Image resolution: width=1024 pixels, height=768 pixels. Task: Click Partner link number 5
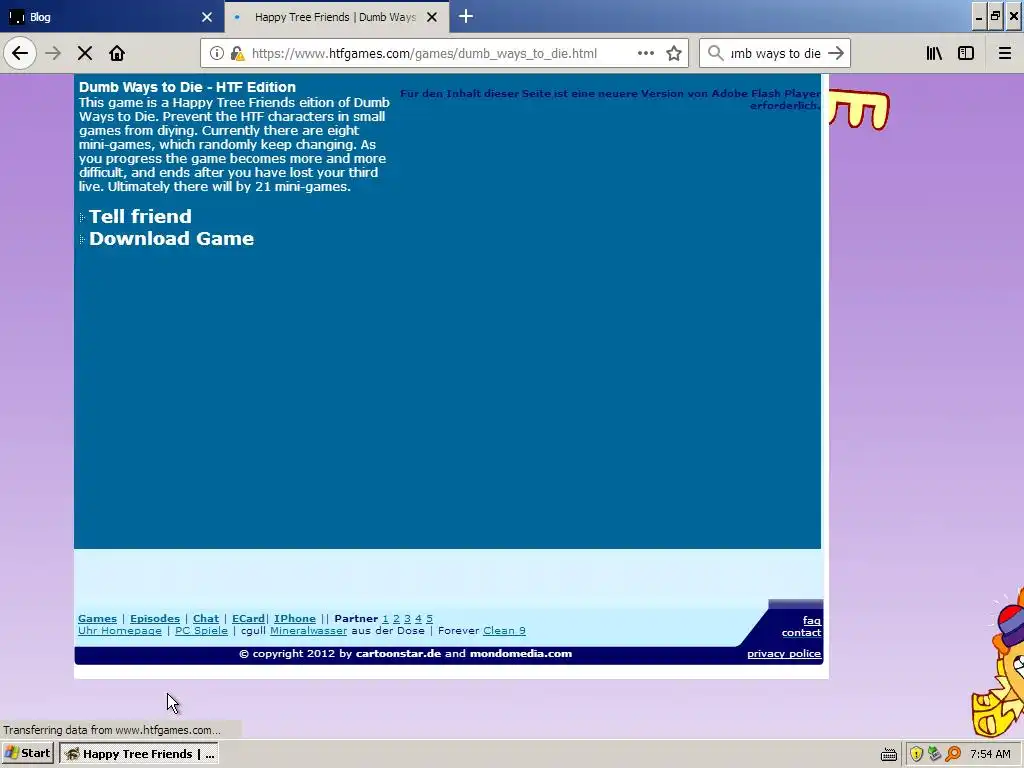pyautogui.click(x=429, y=618)
